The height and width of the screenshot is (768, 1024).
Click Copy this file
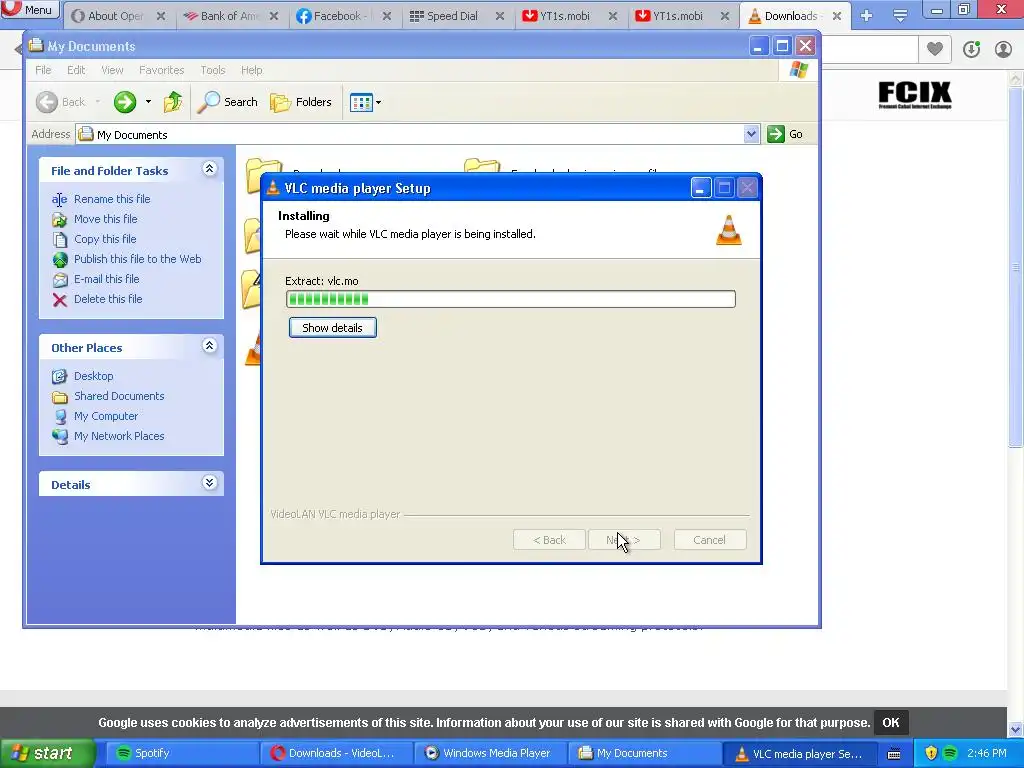click(104, 239)
